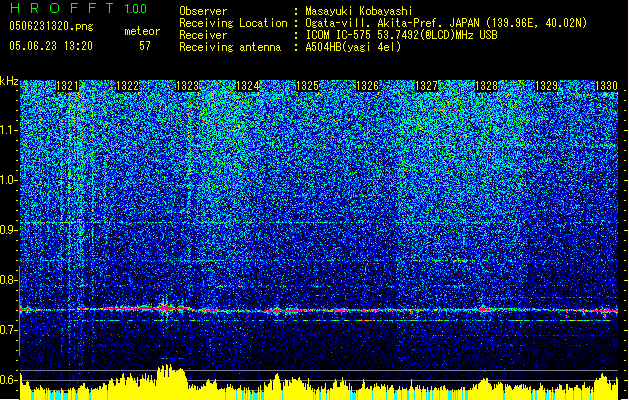
Task: Click the meteor count 57
Action: tap(145, 46)
